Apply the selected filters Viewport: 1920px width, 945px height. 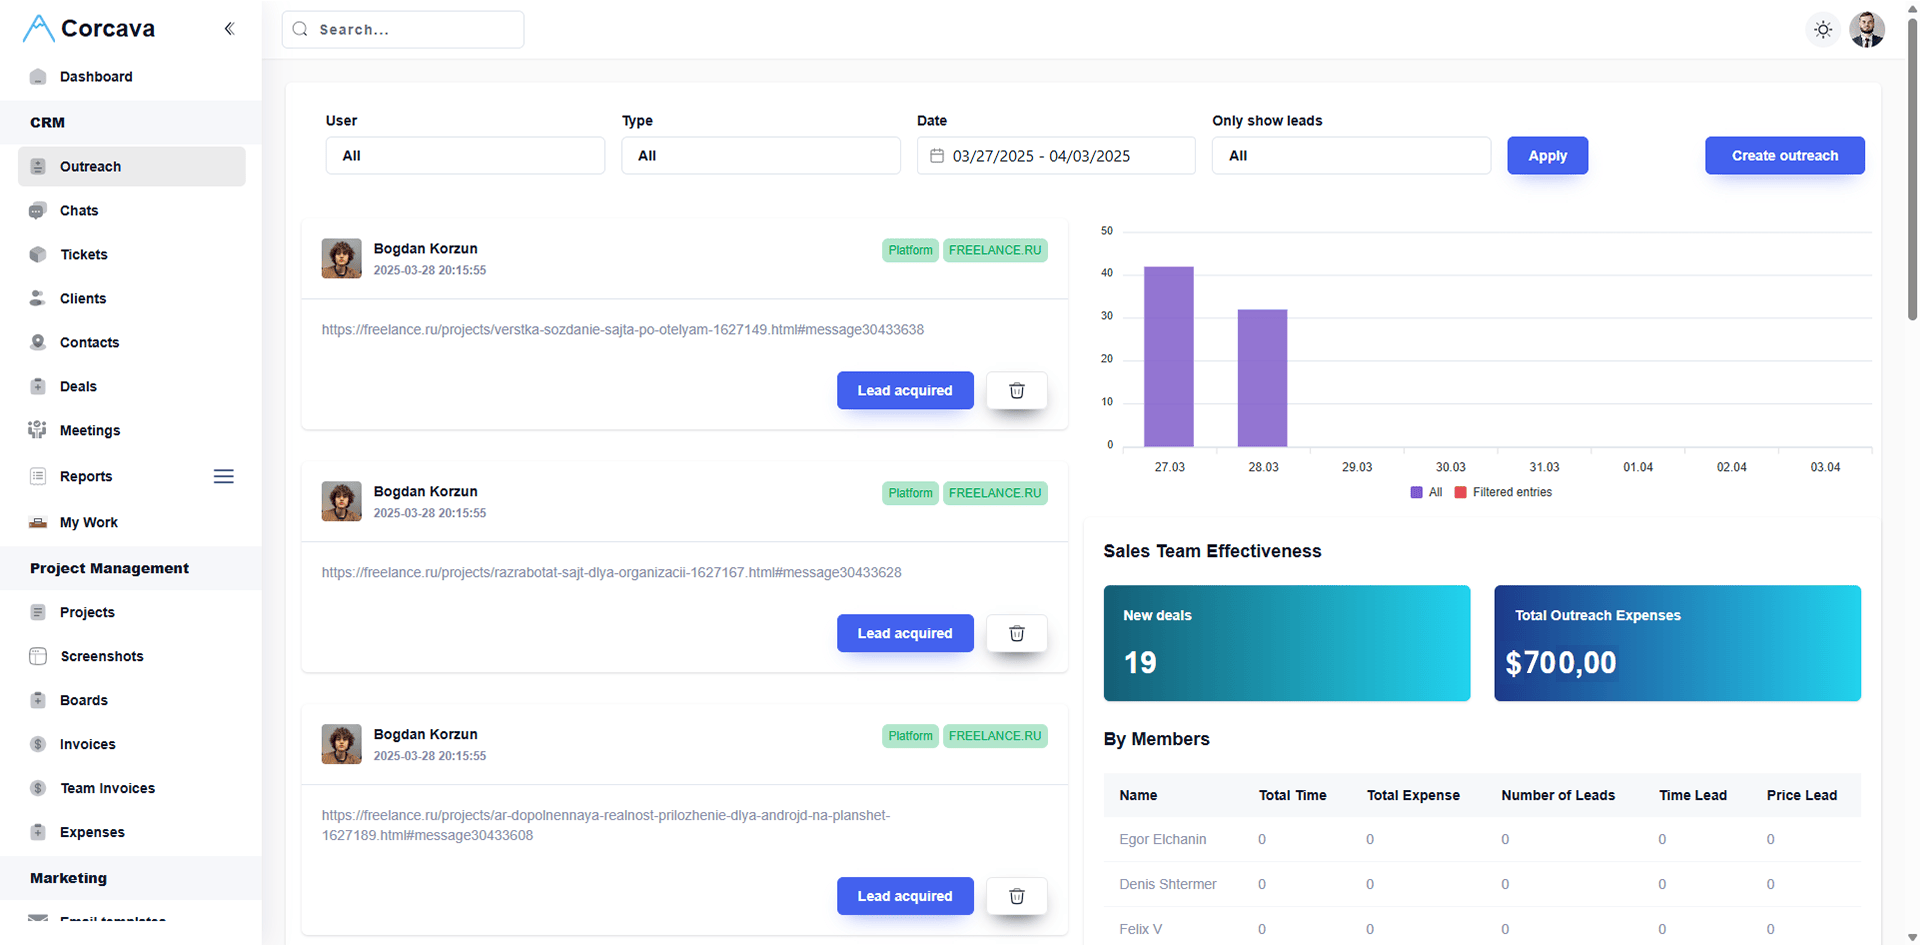point(1546,156)
